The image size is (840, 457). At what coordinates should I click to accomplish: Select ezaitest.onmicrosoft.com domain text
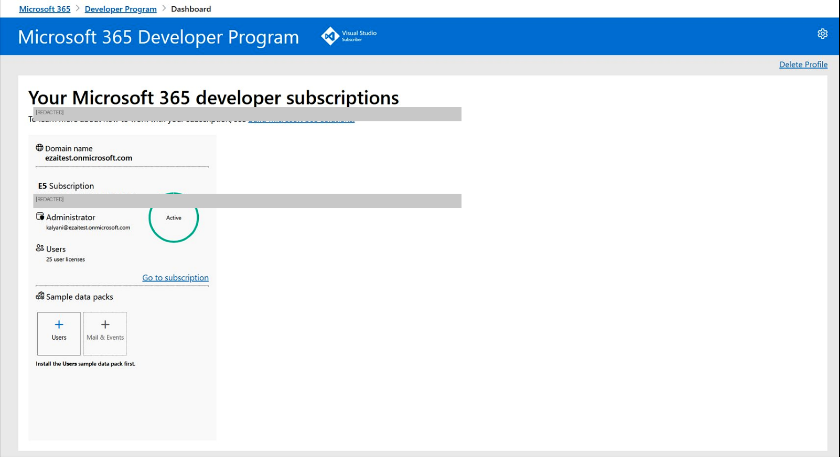click(88, 158)
